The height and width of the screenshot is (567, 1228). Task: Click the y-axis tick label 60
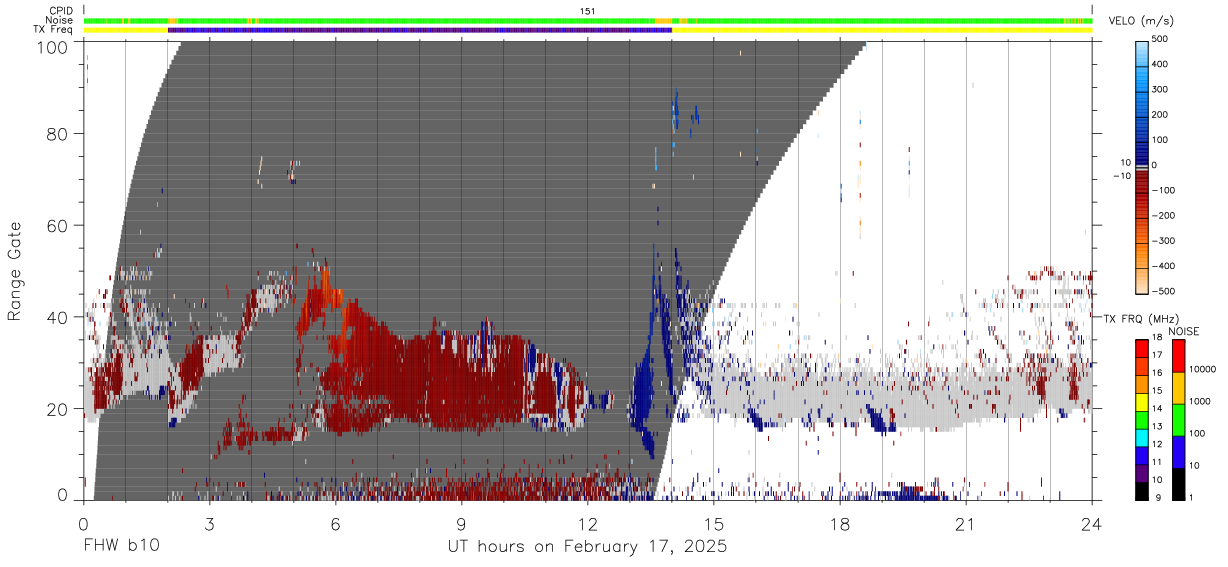coord(58,226)
